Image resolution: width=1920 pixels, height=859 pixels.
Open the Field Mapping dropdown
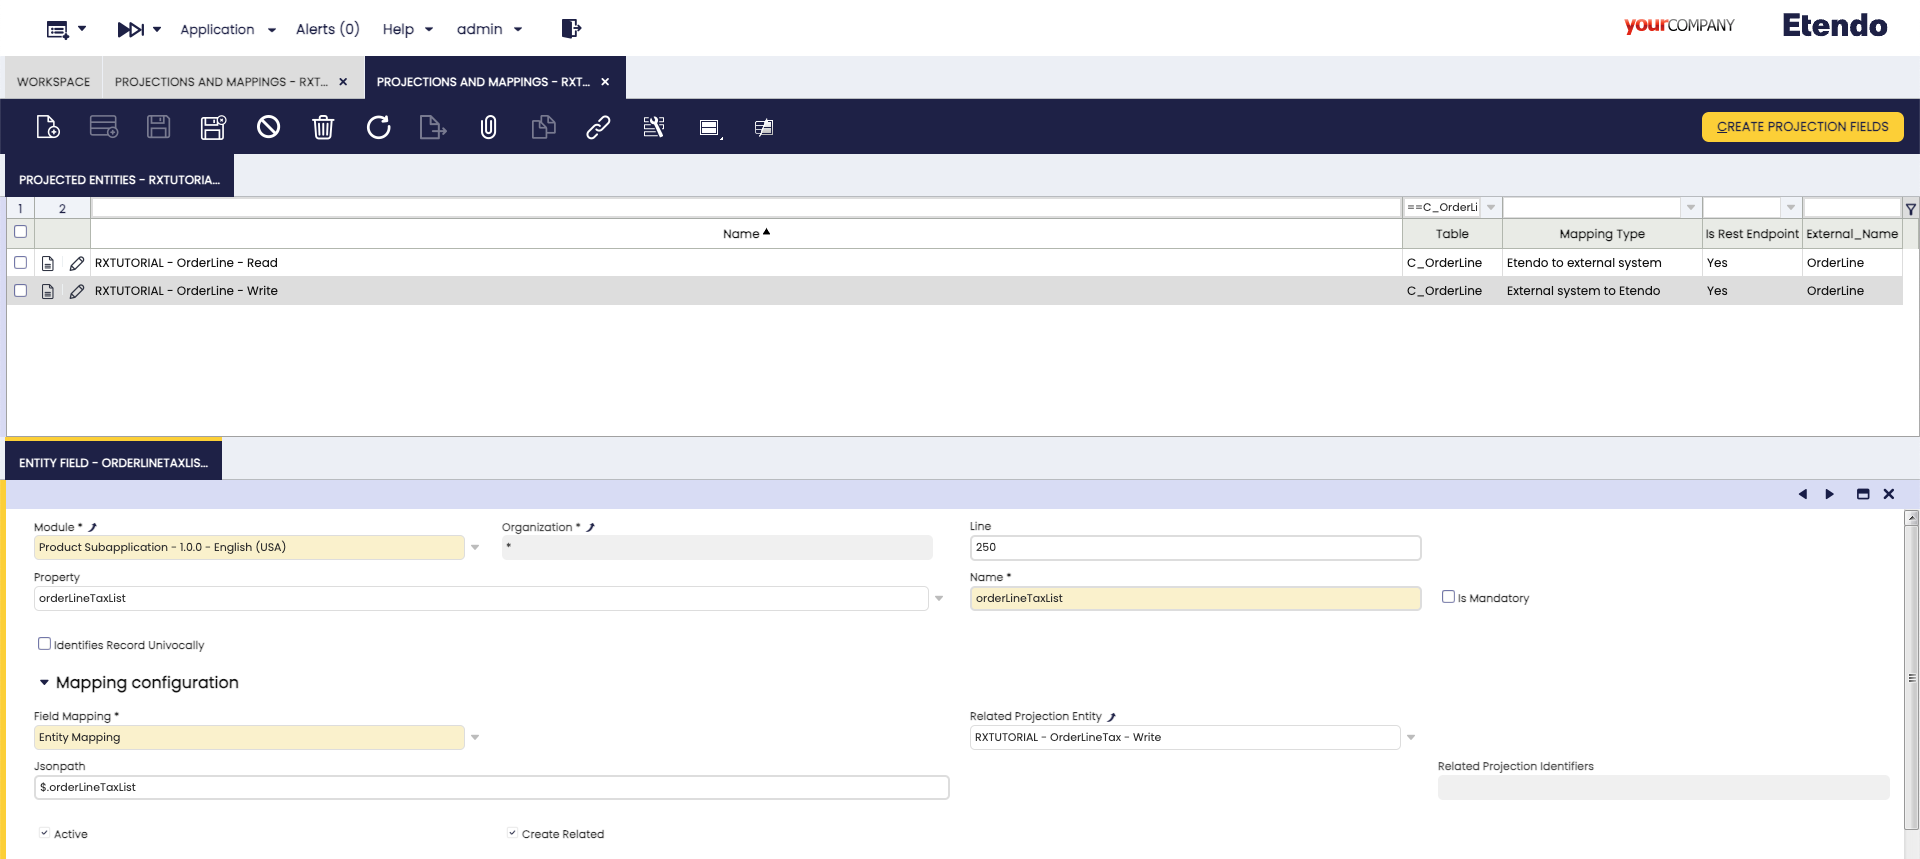click(475, 737)
